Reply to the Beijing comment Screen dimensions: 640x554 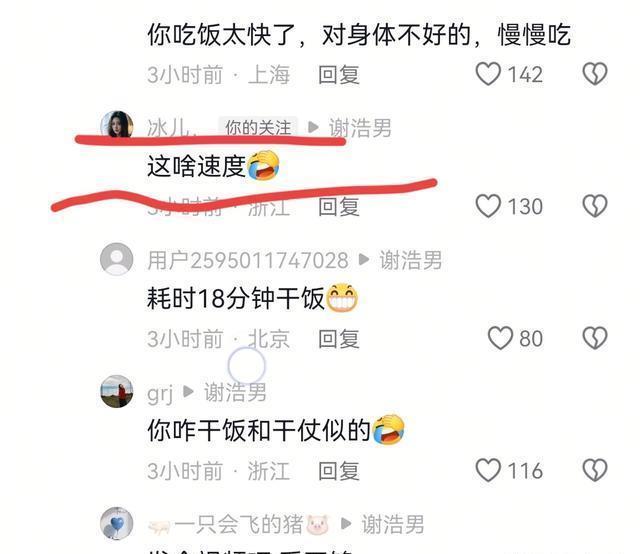tap(339, 339)
